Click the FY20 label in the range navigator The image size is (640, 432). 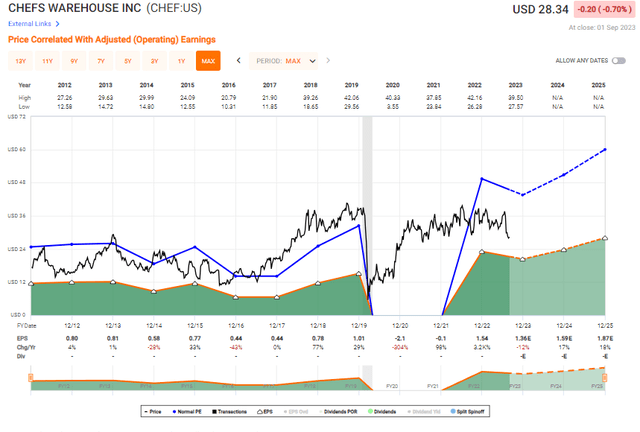[392, 386]
